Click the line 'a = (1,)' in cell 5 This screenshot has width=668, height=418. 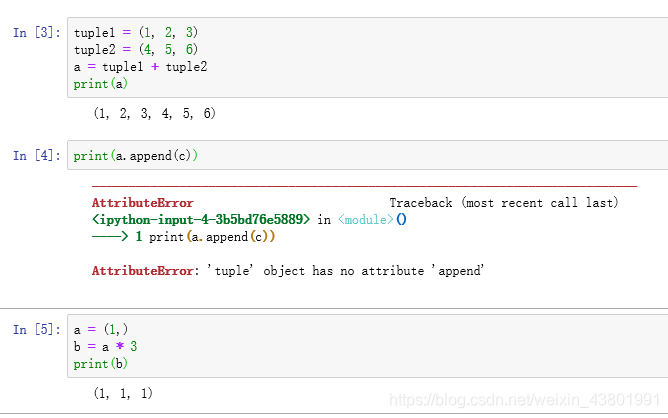[x=101, y=329]
